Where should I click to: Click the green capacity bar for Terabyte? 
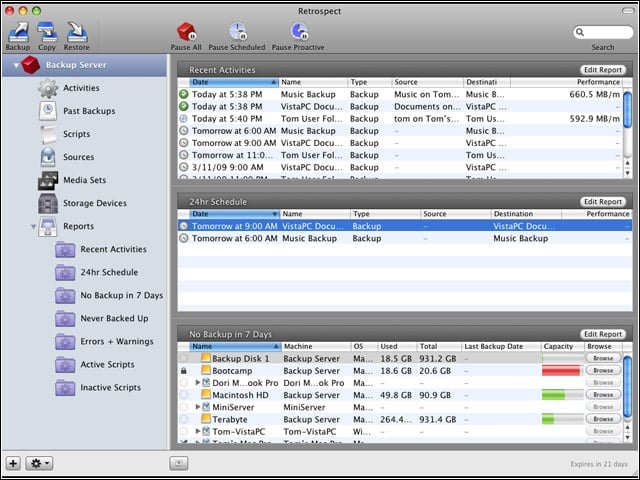(x=548, y=419)
